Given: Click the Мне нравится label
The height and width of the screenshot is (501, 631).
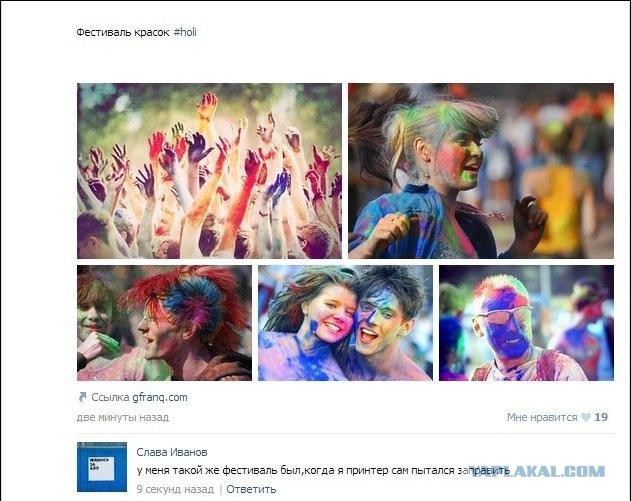Looking at the screenshot, I should [542, 417].
